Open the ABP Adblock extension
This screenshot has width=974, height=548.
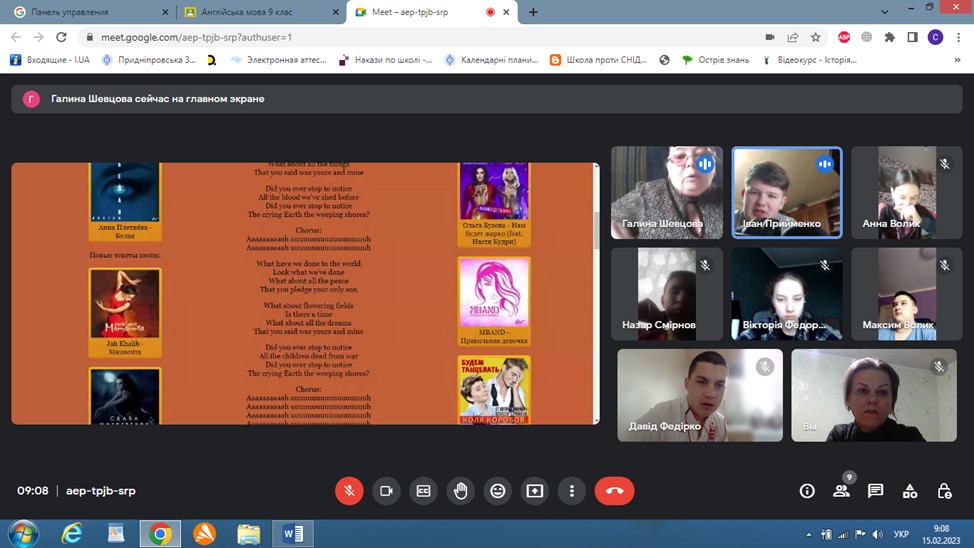pyautogui.click(x=844, y=37)
